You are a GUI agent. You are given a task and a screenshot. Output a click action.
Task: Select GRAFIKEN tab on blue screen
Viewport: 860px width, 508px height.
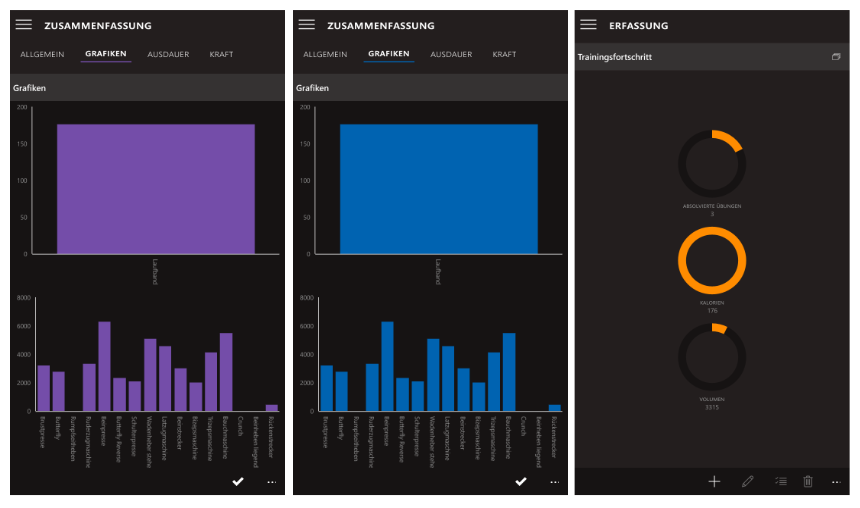tap(389, 54)
